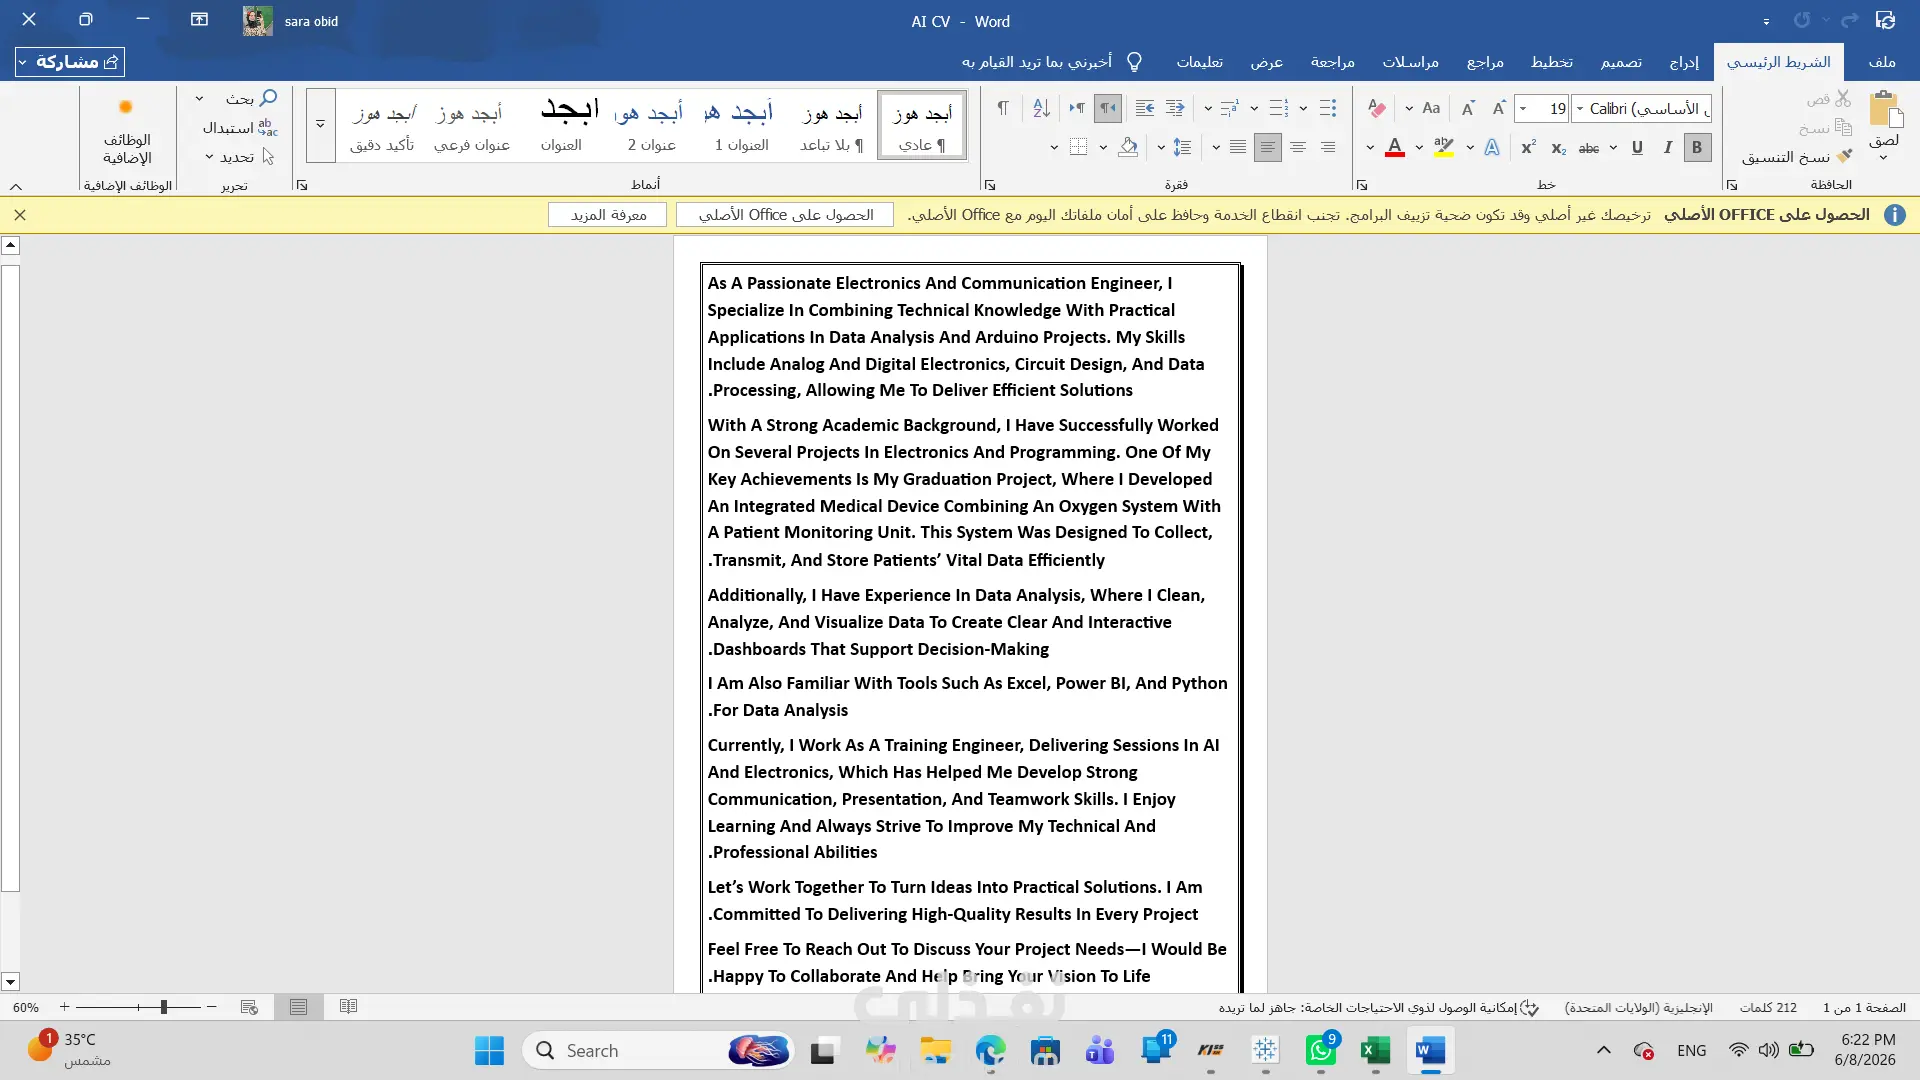The width and height of the screenshot is (1920, 1080).
Task: Click the clear all formatting eraser icon
Action: pos(1377,108)
